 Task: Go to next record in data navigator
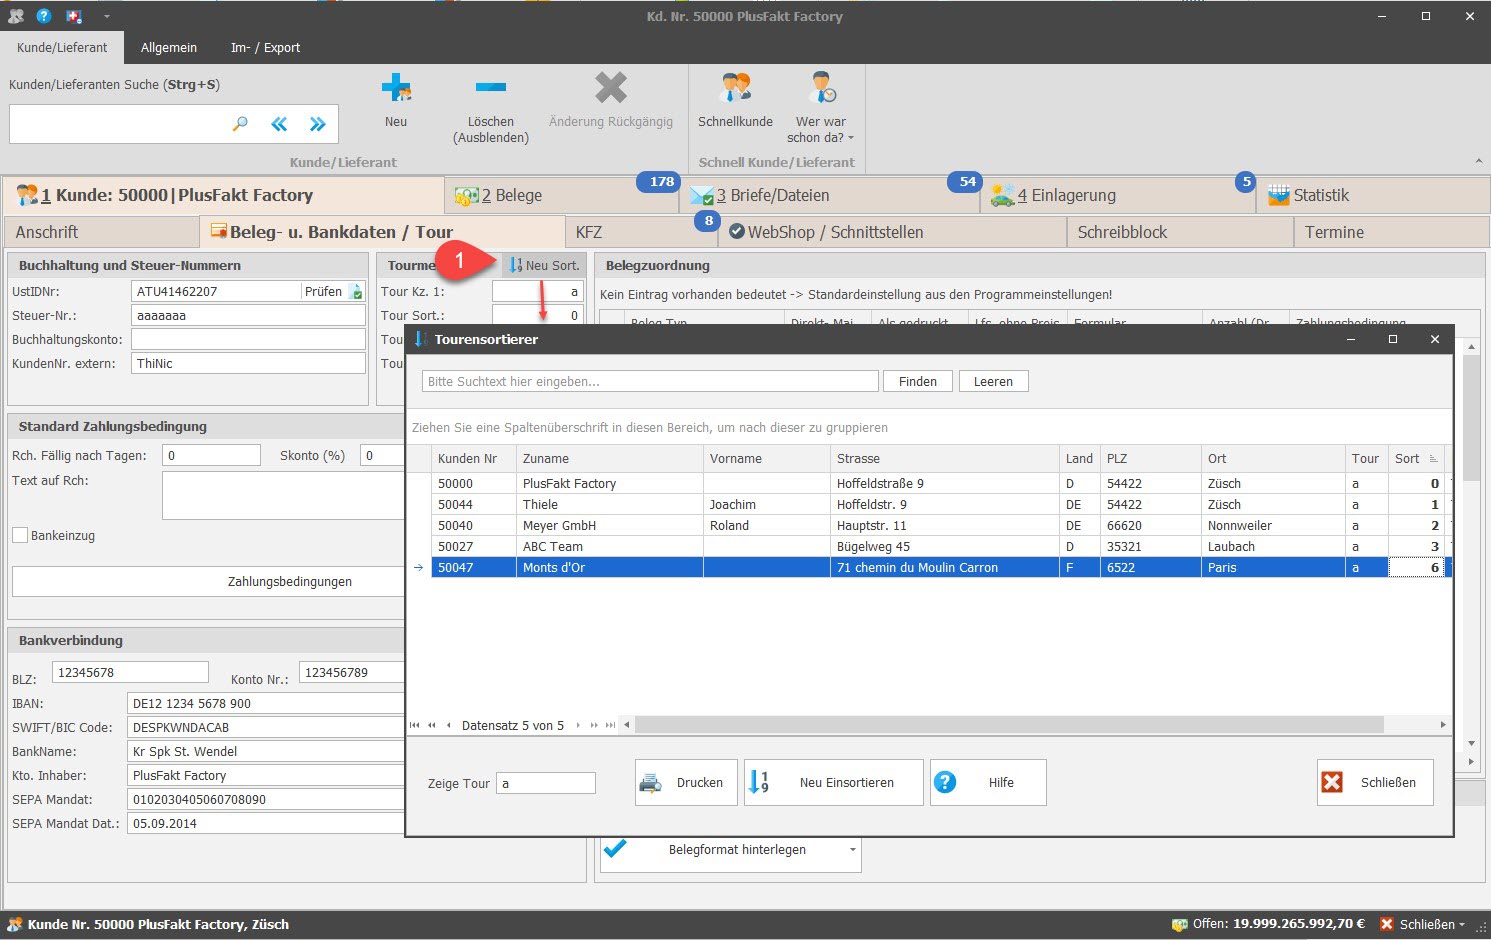click(x=577, y=725)
